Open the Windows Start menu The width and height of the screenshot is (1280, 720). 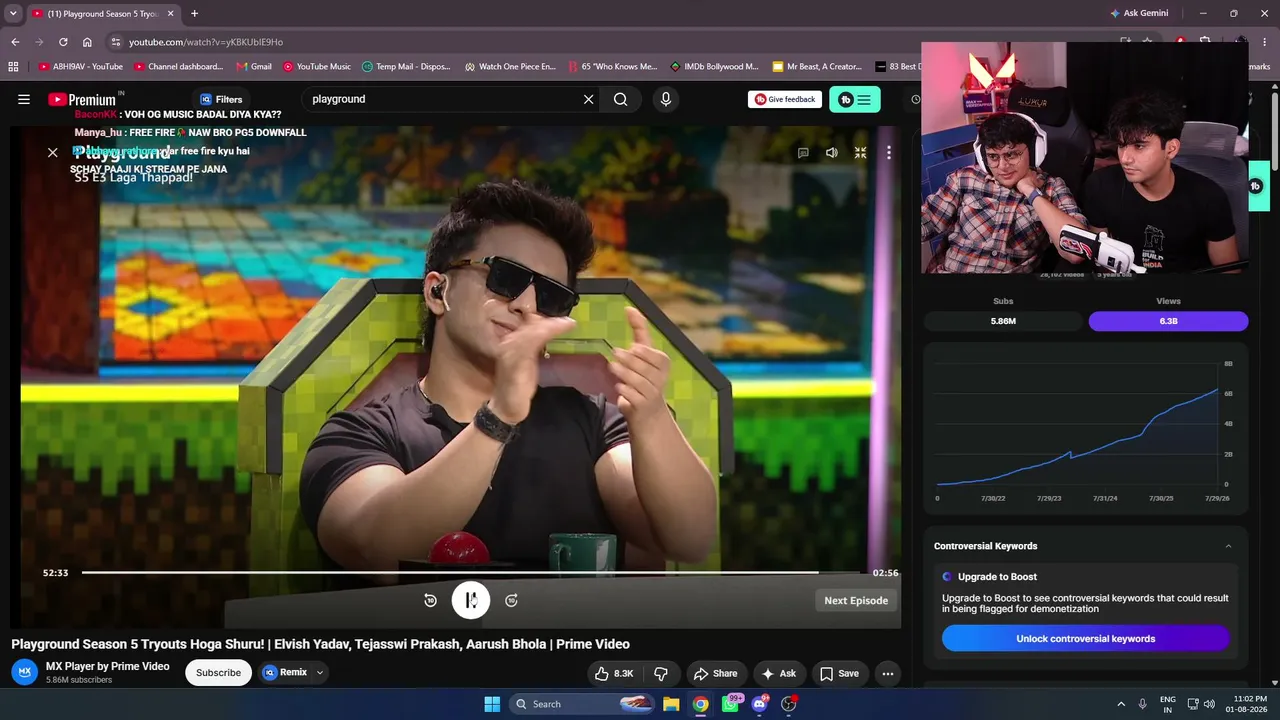click(492, 704)
